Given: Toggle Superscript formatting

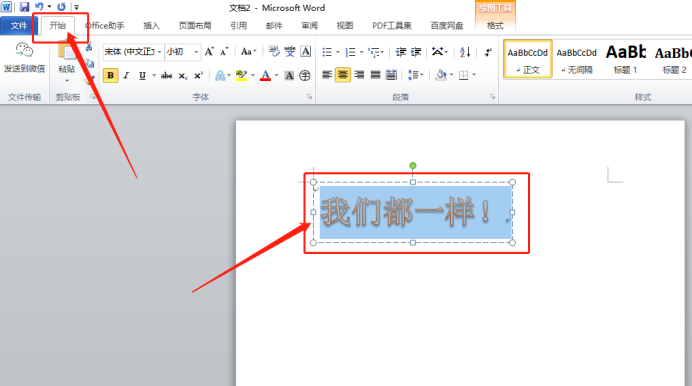Looking at the screenshot, I should (198, 75).
